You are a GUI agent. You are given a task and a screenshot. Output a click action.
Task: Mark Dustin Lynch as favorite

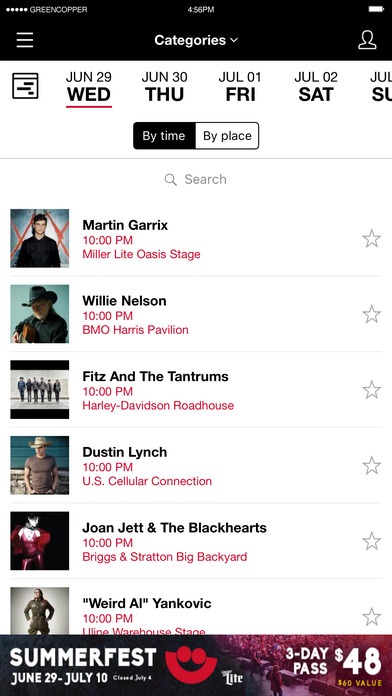[372, 466]
